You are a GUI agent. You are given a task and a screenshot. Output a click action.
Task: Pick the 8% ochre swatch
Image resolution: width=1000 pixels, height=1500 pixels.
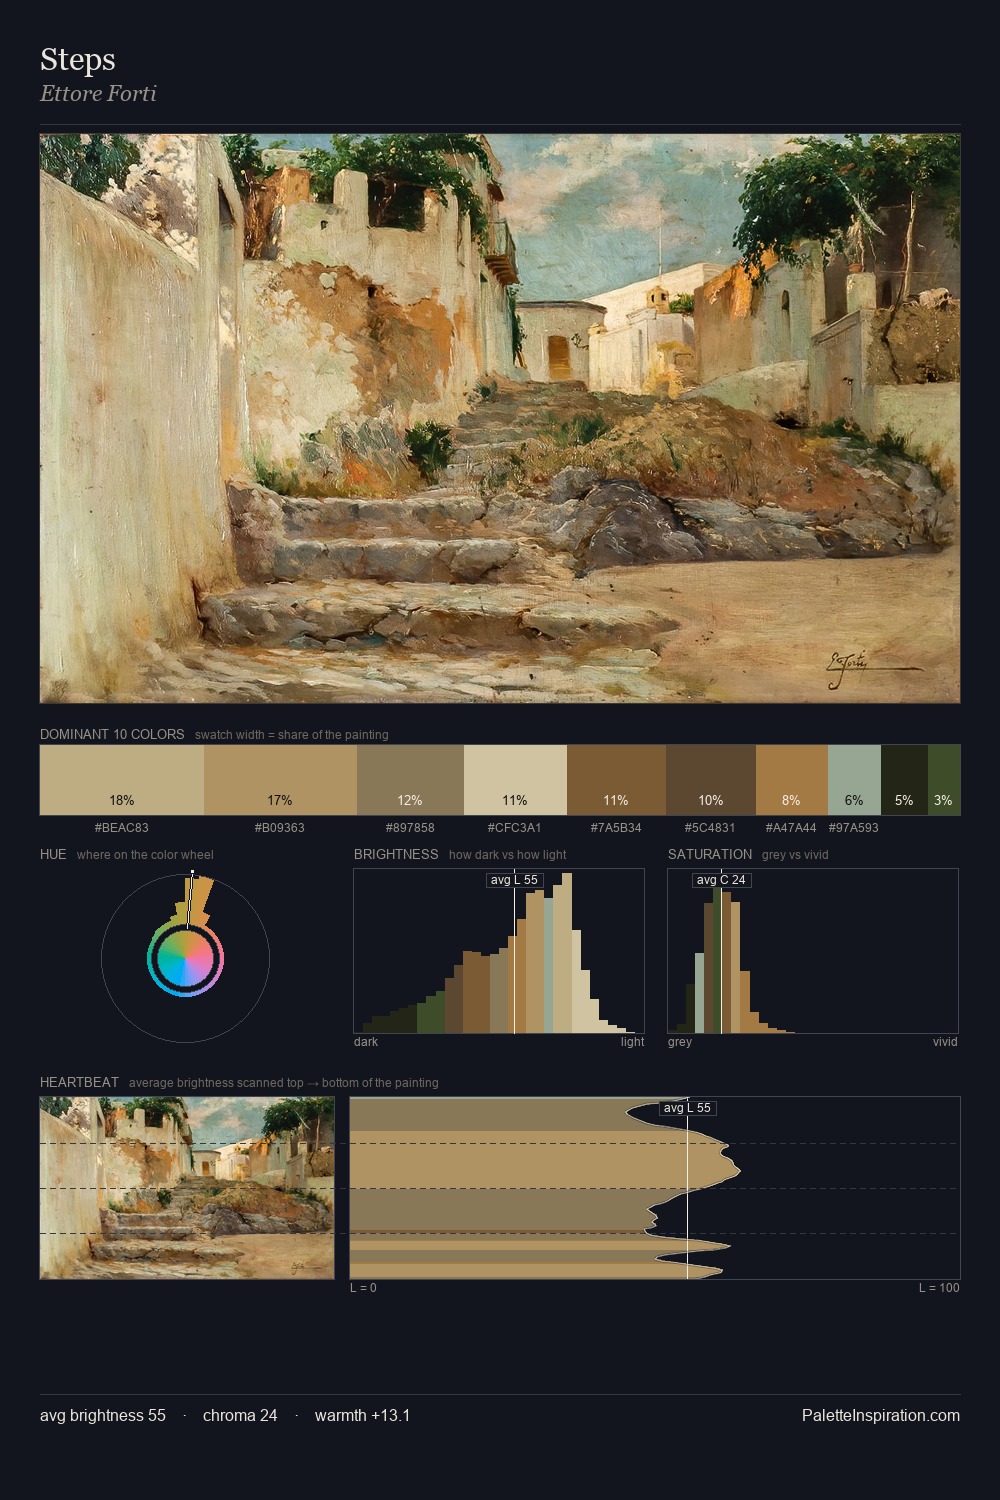792,780
